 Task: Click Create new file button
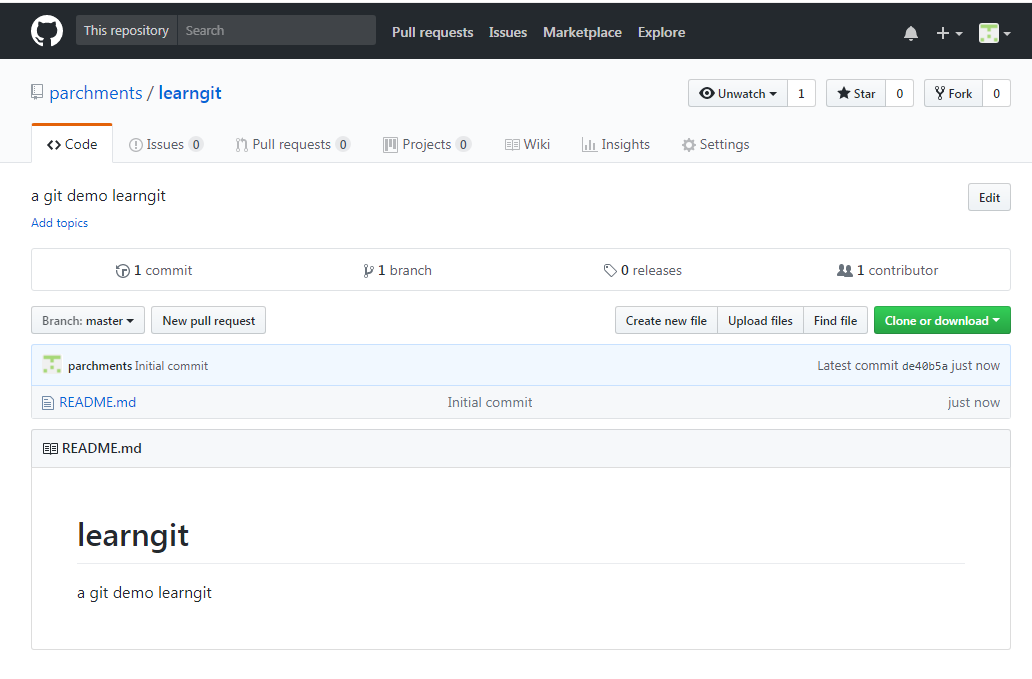[666, 320]
